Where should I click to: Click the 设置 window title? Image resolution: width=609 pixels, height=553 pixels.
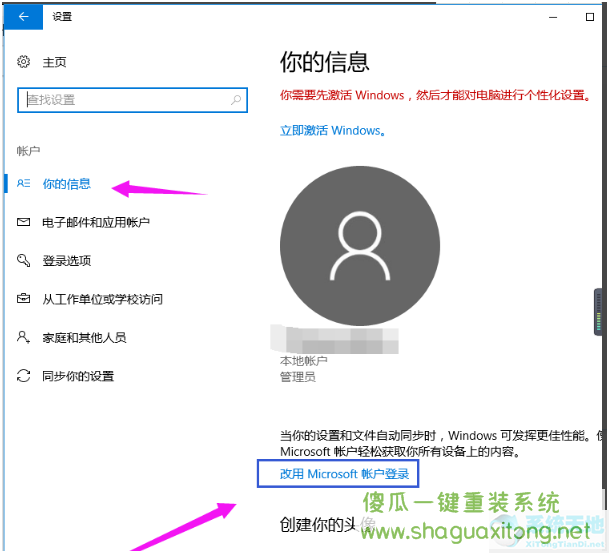62,17
